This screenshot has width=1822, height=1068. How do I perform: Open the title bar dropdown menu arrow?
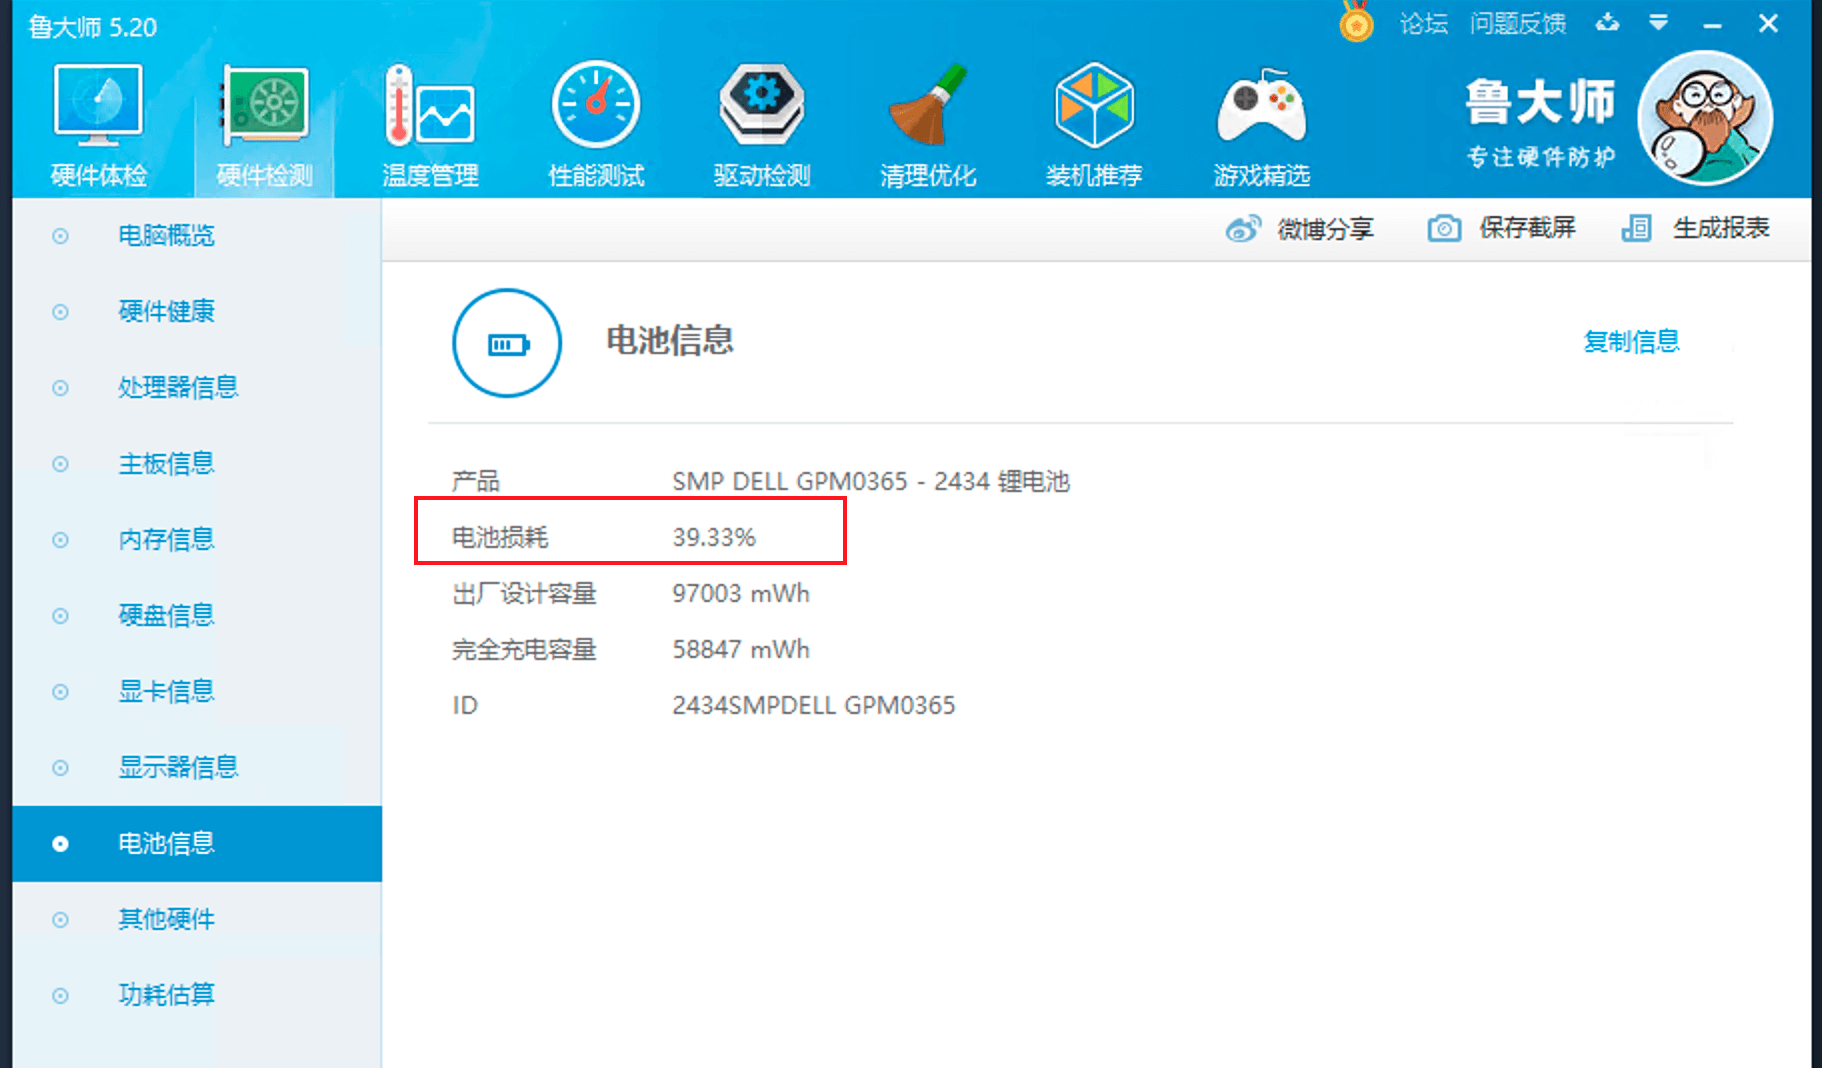[x=1659, y=22]
